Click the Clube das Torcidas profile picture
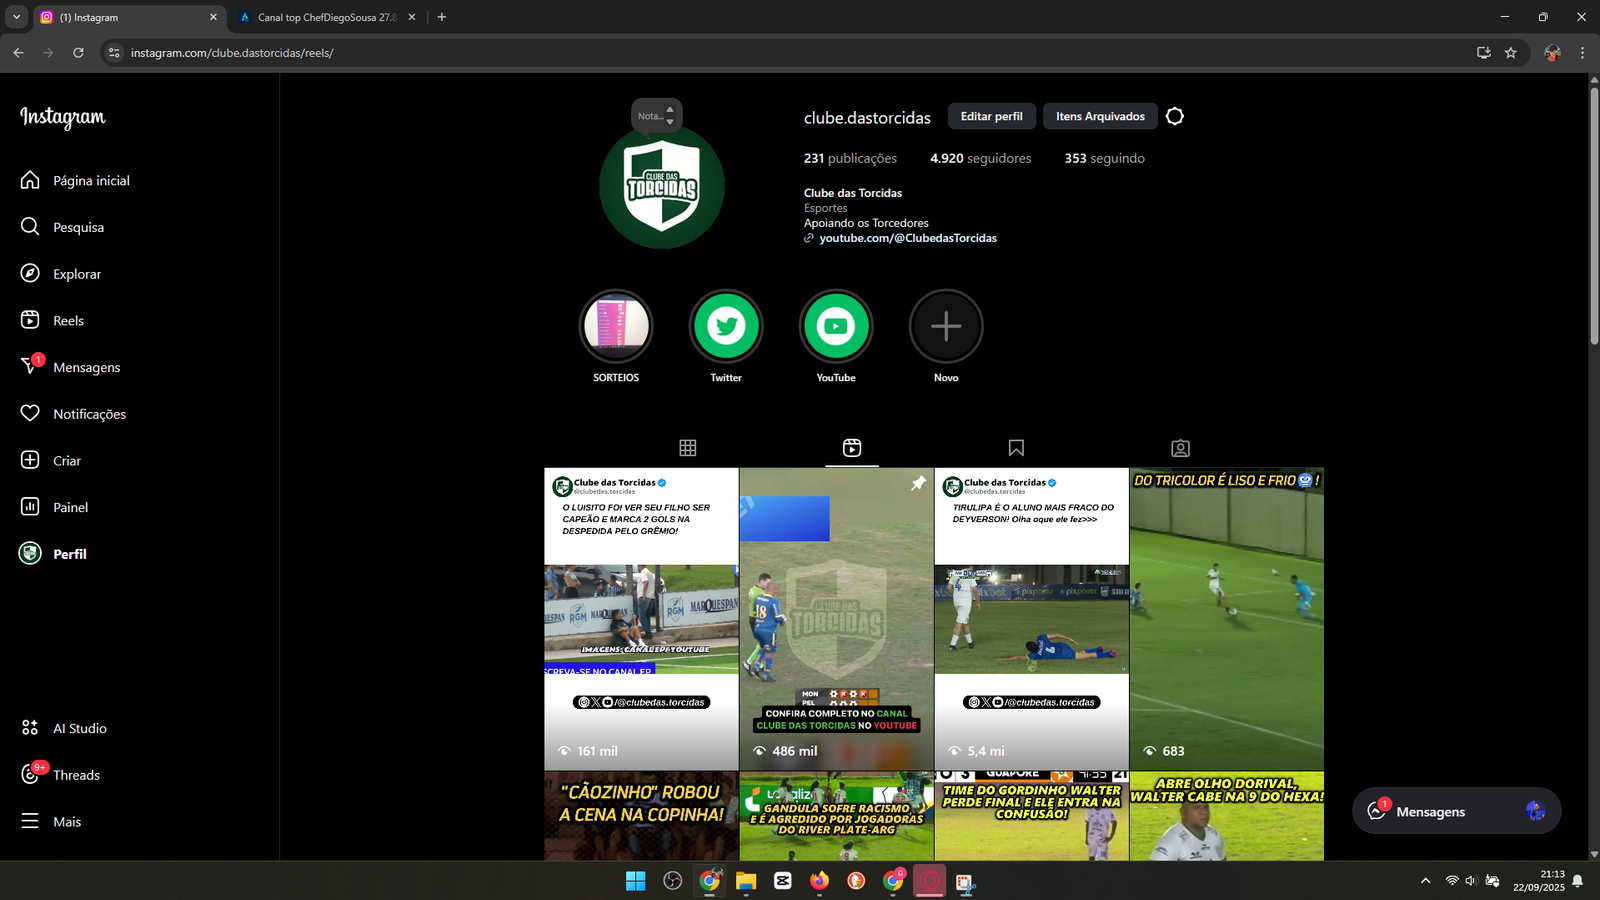Screen dimensions: 1600x900 (x=662, y=187)
